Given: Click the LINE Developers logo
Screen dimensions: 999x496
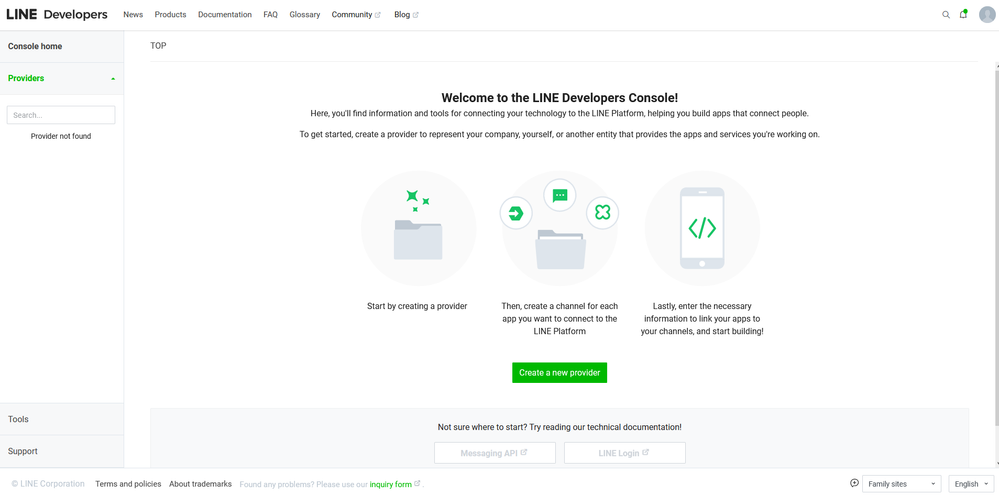Looking at the screenshot, I should [57, 15].
